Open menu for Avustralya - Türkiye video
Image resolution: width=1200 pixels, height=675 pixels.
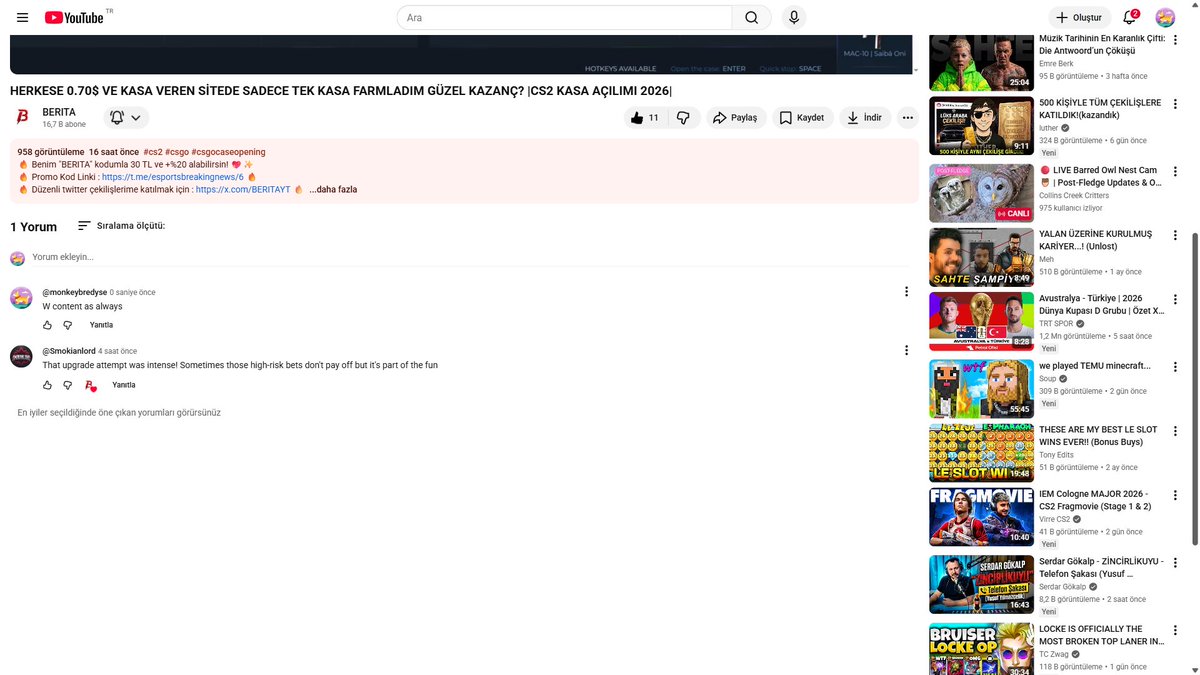(1174, 300)
